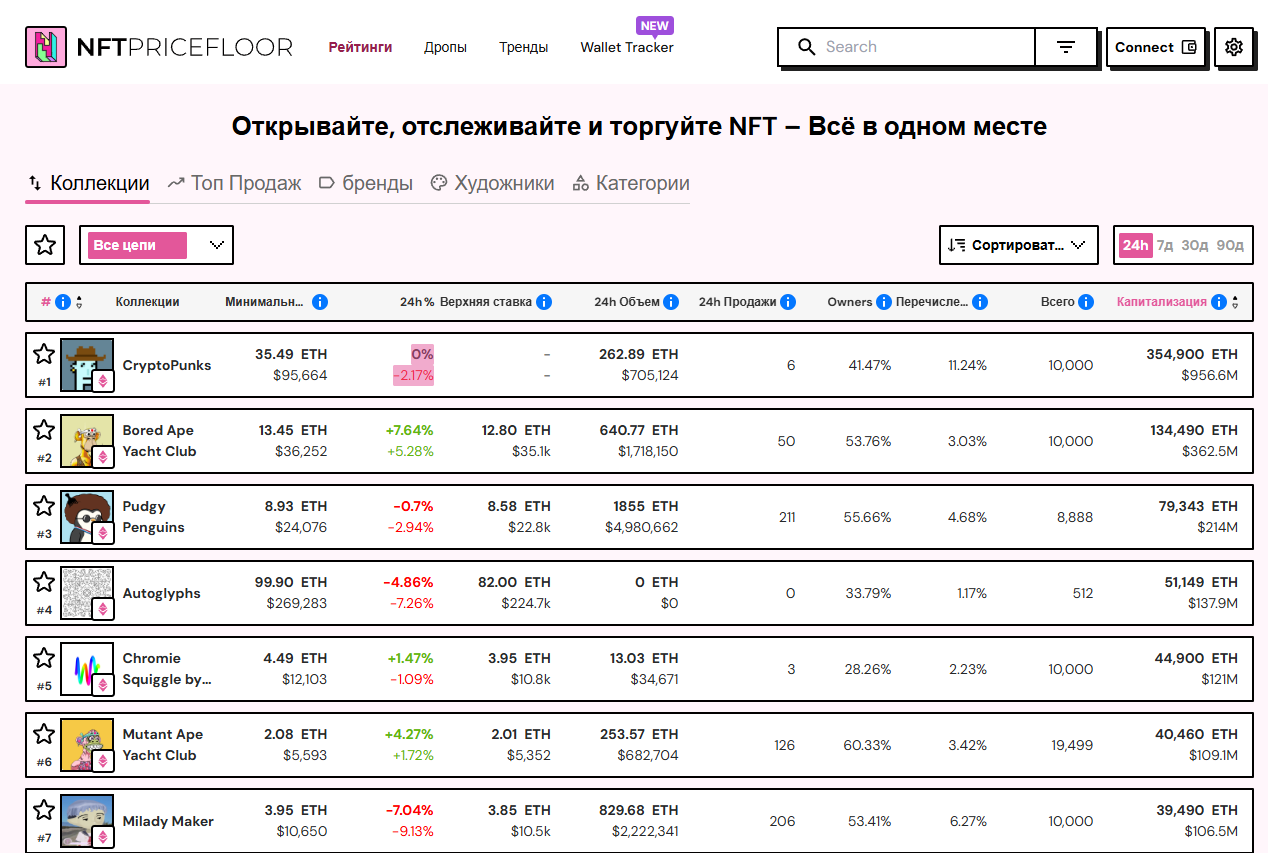Sort by the Капитализация sort arrows
This screenshot has width=1268, height=853.
point(1235,302)
